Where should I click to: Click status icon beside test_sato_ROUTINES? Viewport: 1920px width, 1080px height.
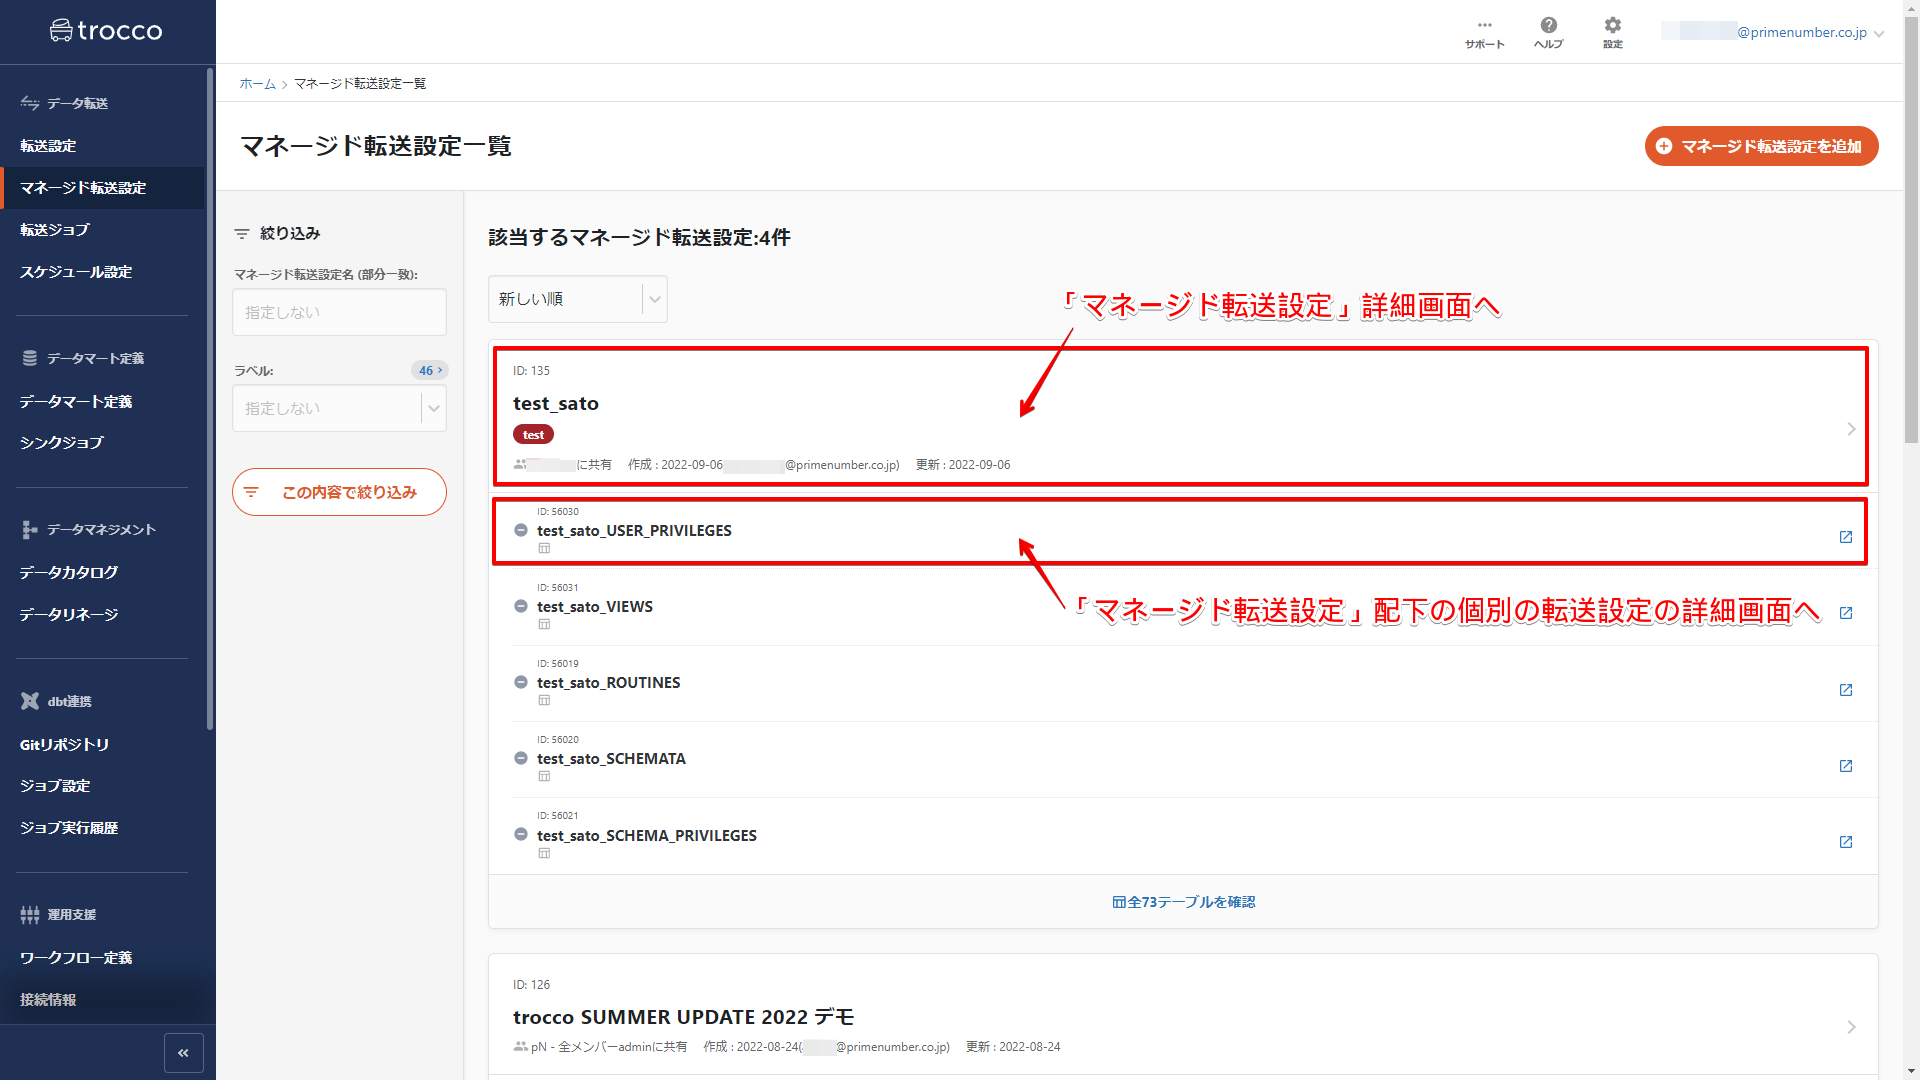tap(521, 682)
